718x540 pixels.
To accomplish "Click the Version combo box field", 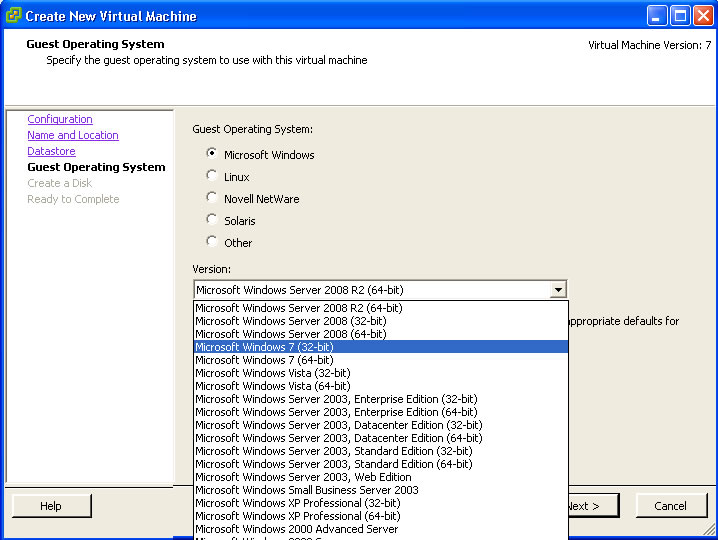I will [x=380, y=289].
